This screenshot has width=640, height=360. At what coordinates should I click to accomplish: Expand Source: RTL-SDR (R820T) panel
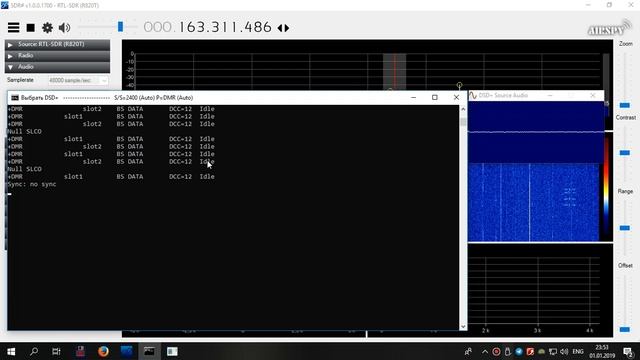pos(58,44)
